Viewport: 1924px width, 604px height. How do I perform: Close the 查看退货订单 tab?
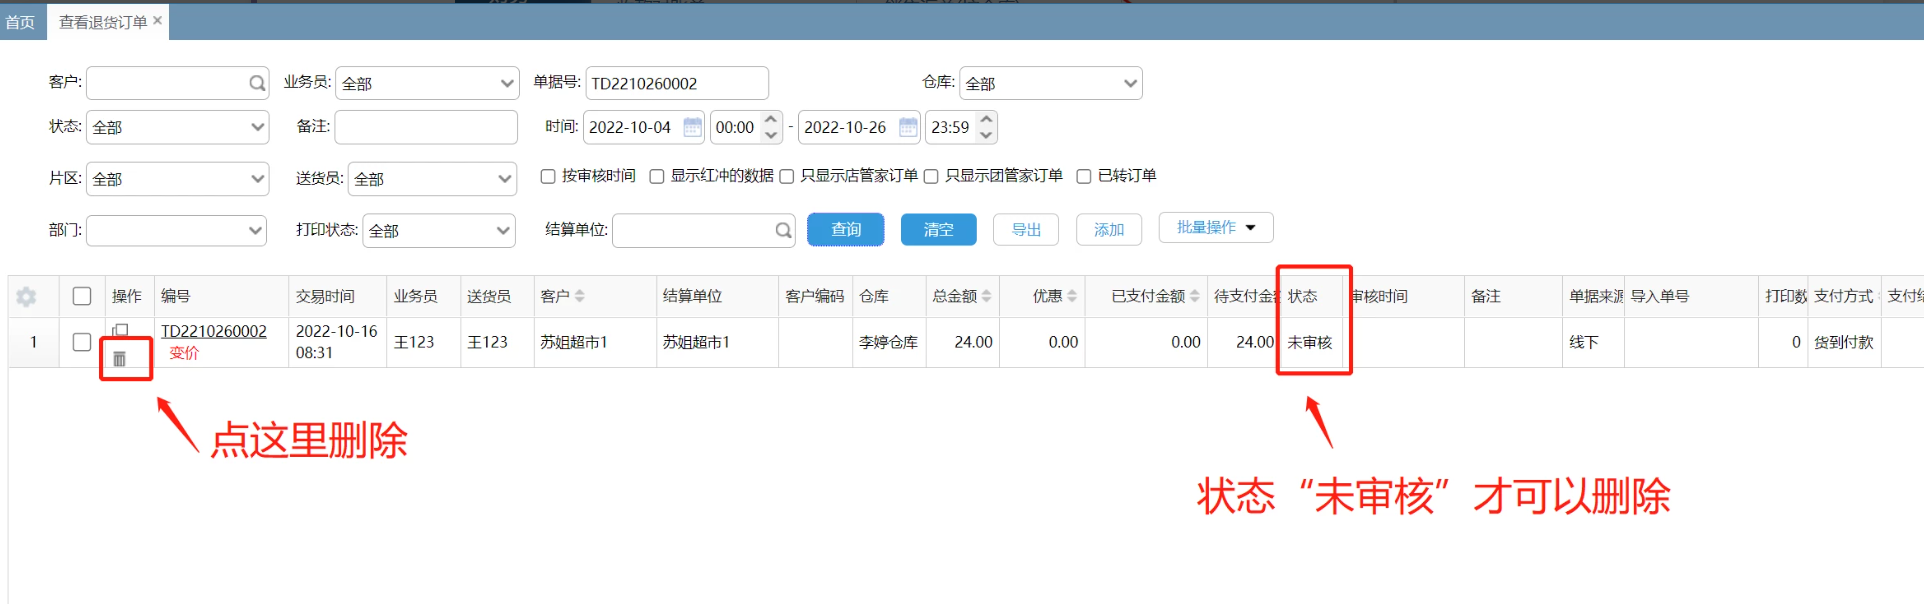(157, 21)
